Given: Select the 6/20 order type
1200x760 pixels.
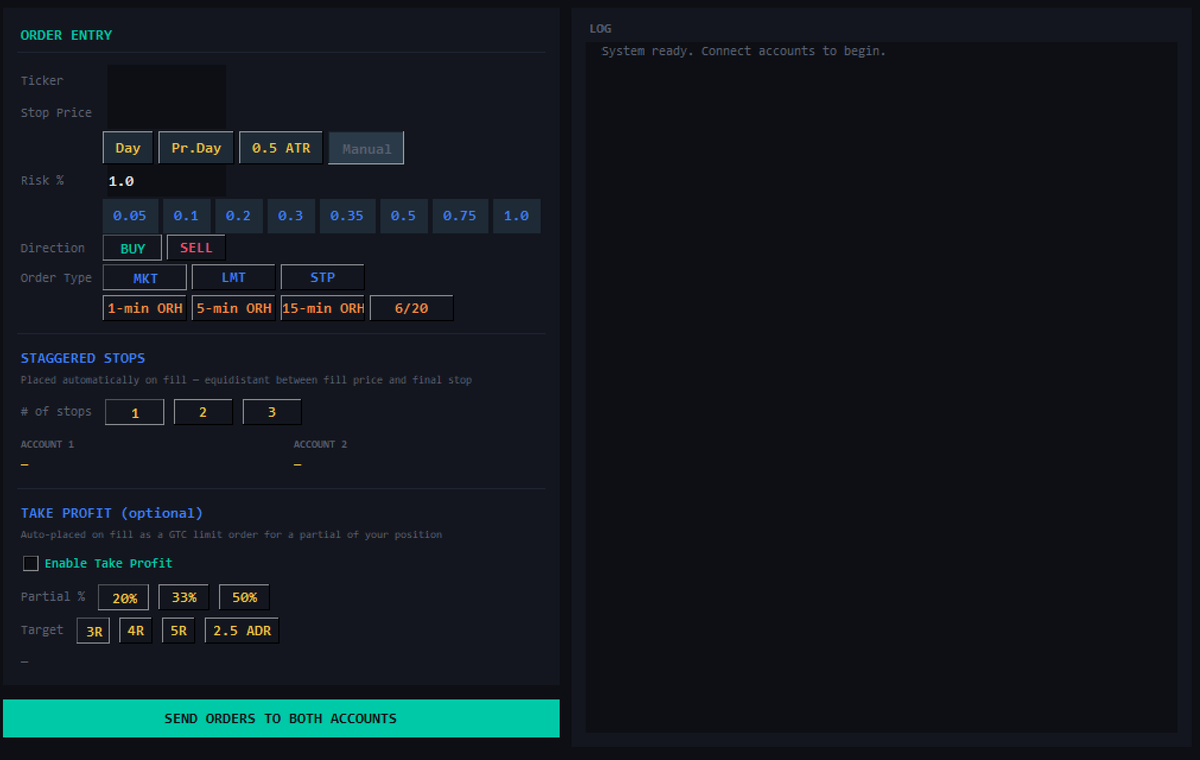Looking at the screenshot, I should pos(412,308).
